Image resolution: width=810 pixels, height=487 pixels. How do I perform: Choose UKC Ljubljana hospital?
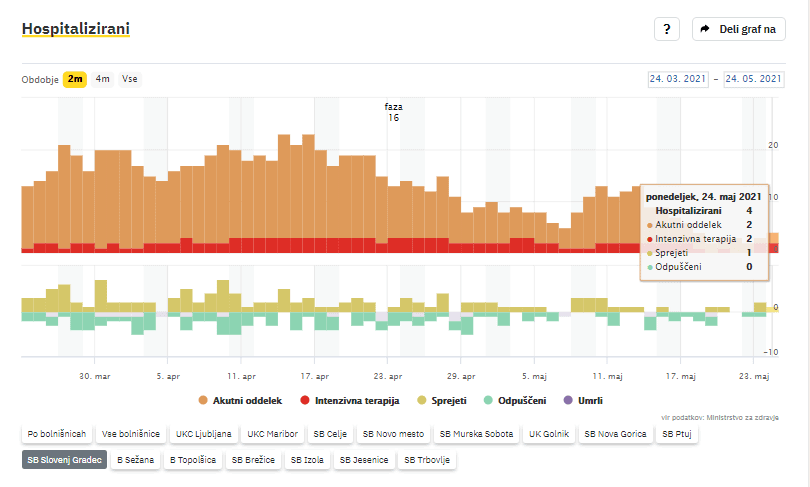click(x=204, y=434)
